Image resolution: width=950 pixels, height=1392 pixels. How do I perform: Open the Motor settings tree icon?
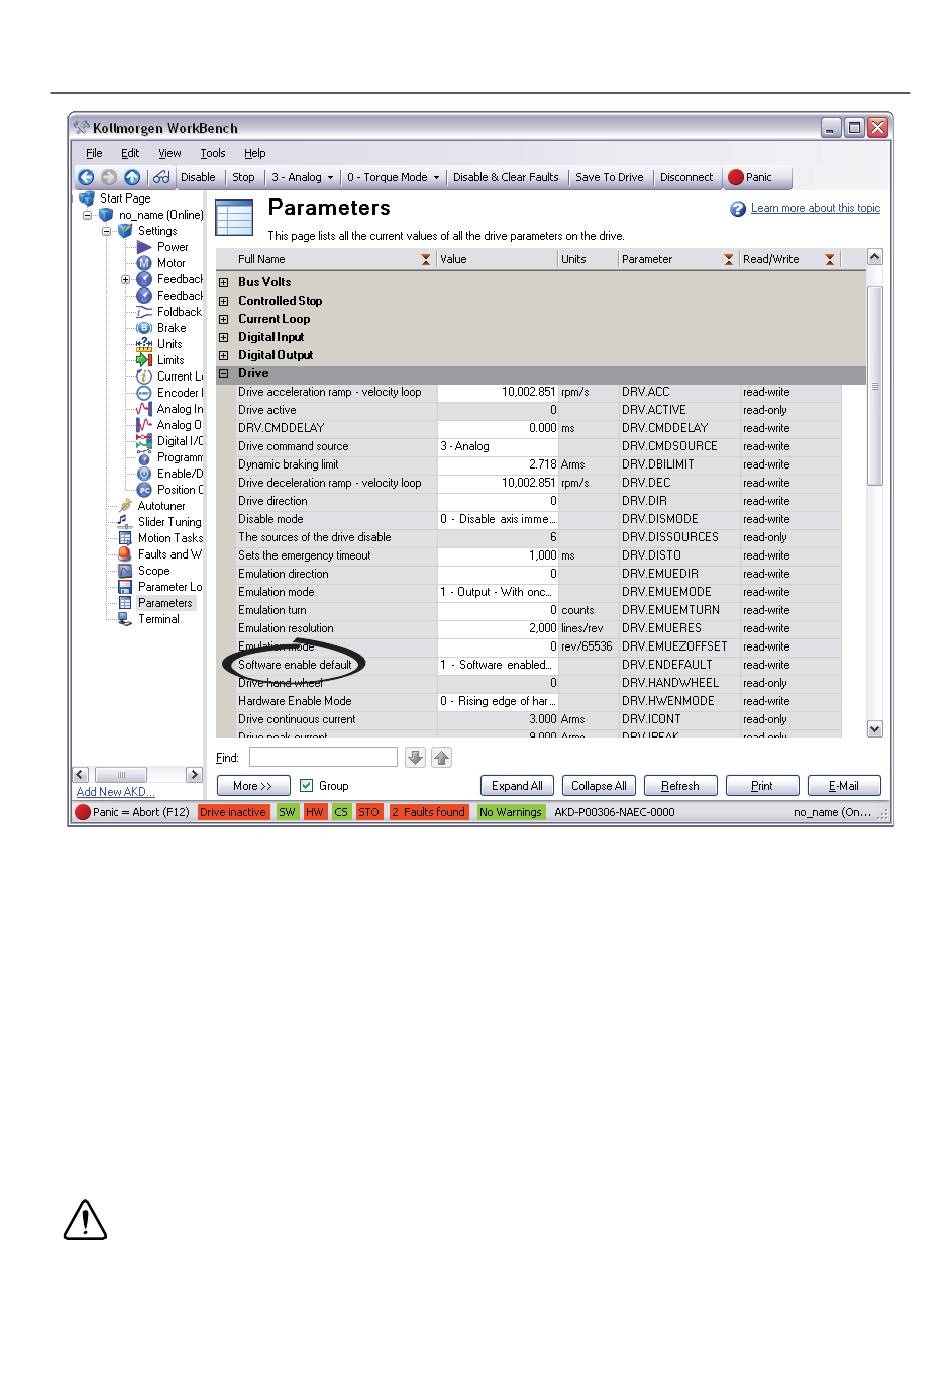pos(144,263)
